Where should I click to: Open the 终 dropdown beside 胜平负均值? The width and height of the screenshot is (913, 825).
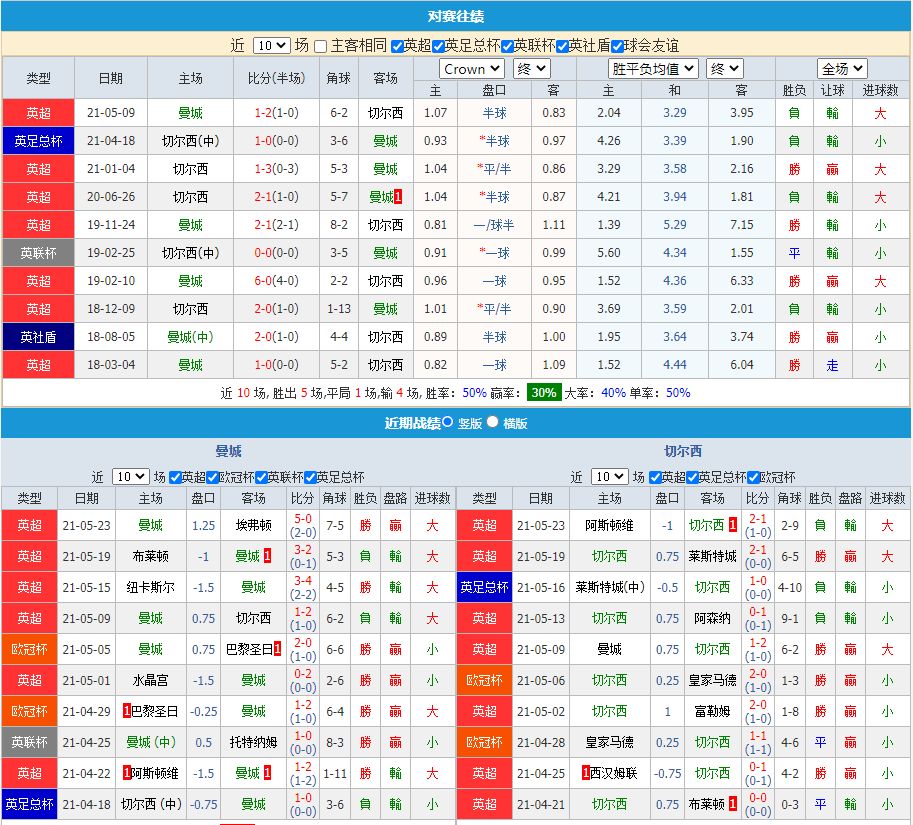[724, 69]
